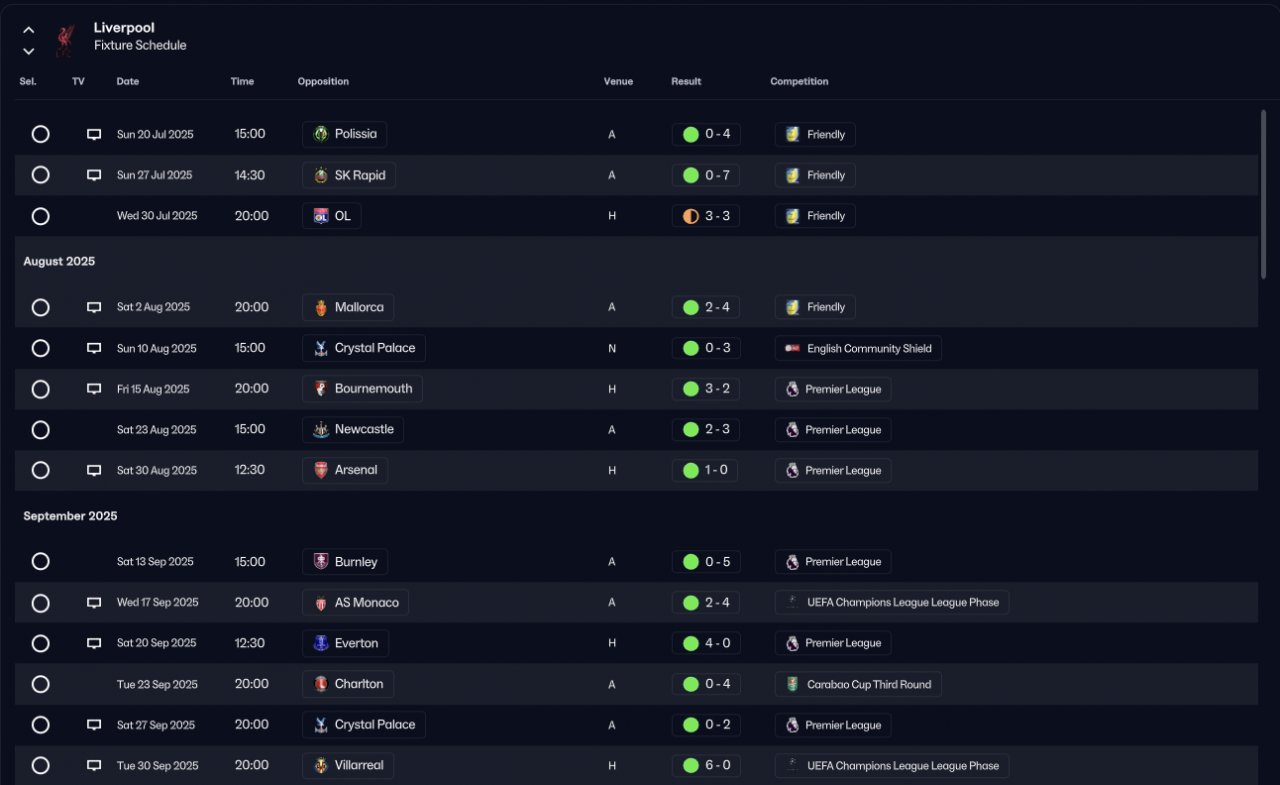Click the Carabao Cup competition icon

pyautogui.click(x=792, y=684)
